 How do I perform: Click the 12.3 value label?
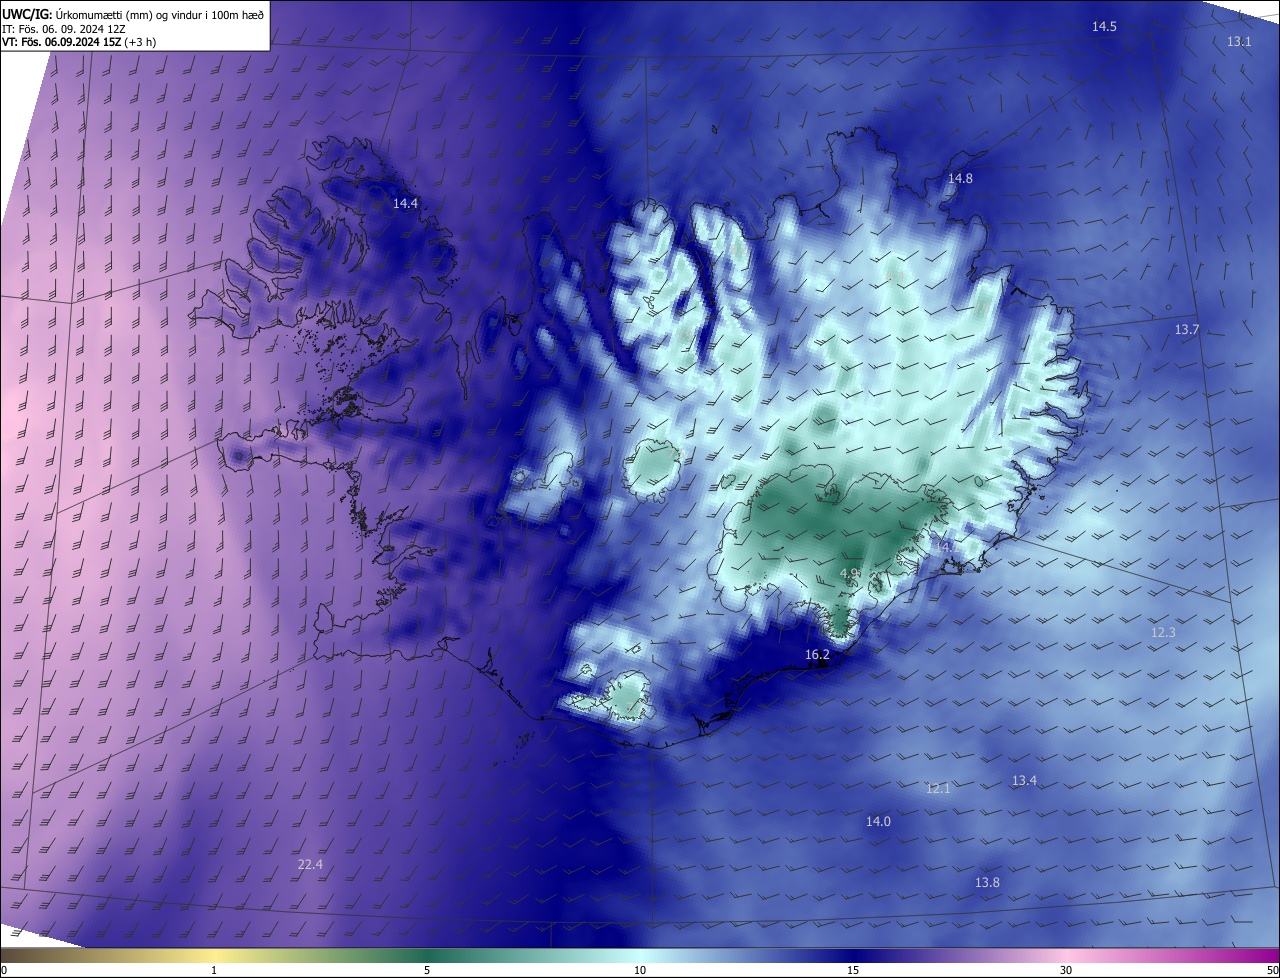(x=1163, y=633)
